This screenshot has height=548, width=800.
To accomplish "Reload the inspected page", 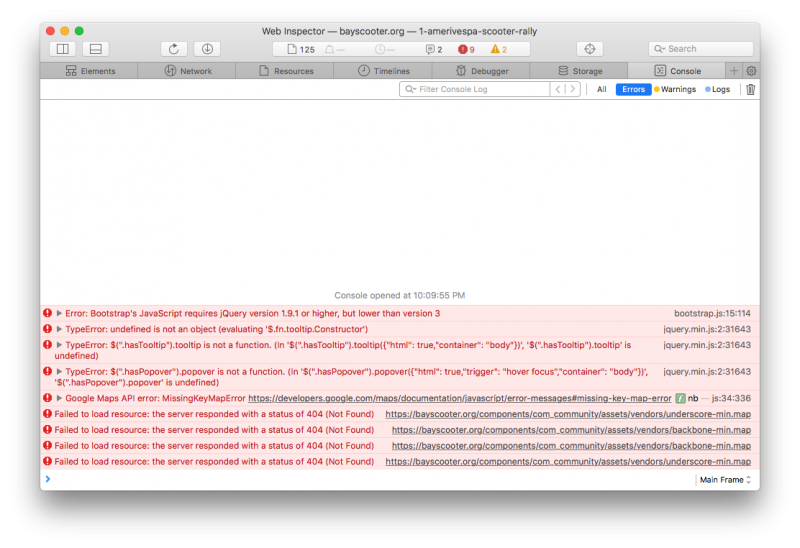I will coord(174,49).
